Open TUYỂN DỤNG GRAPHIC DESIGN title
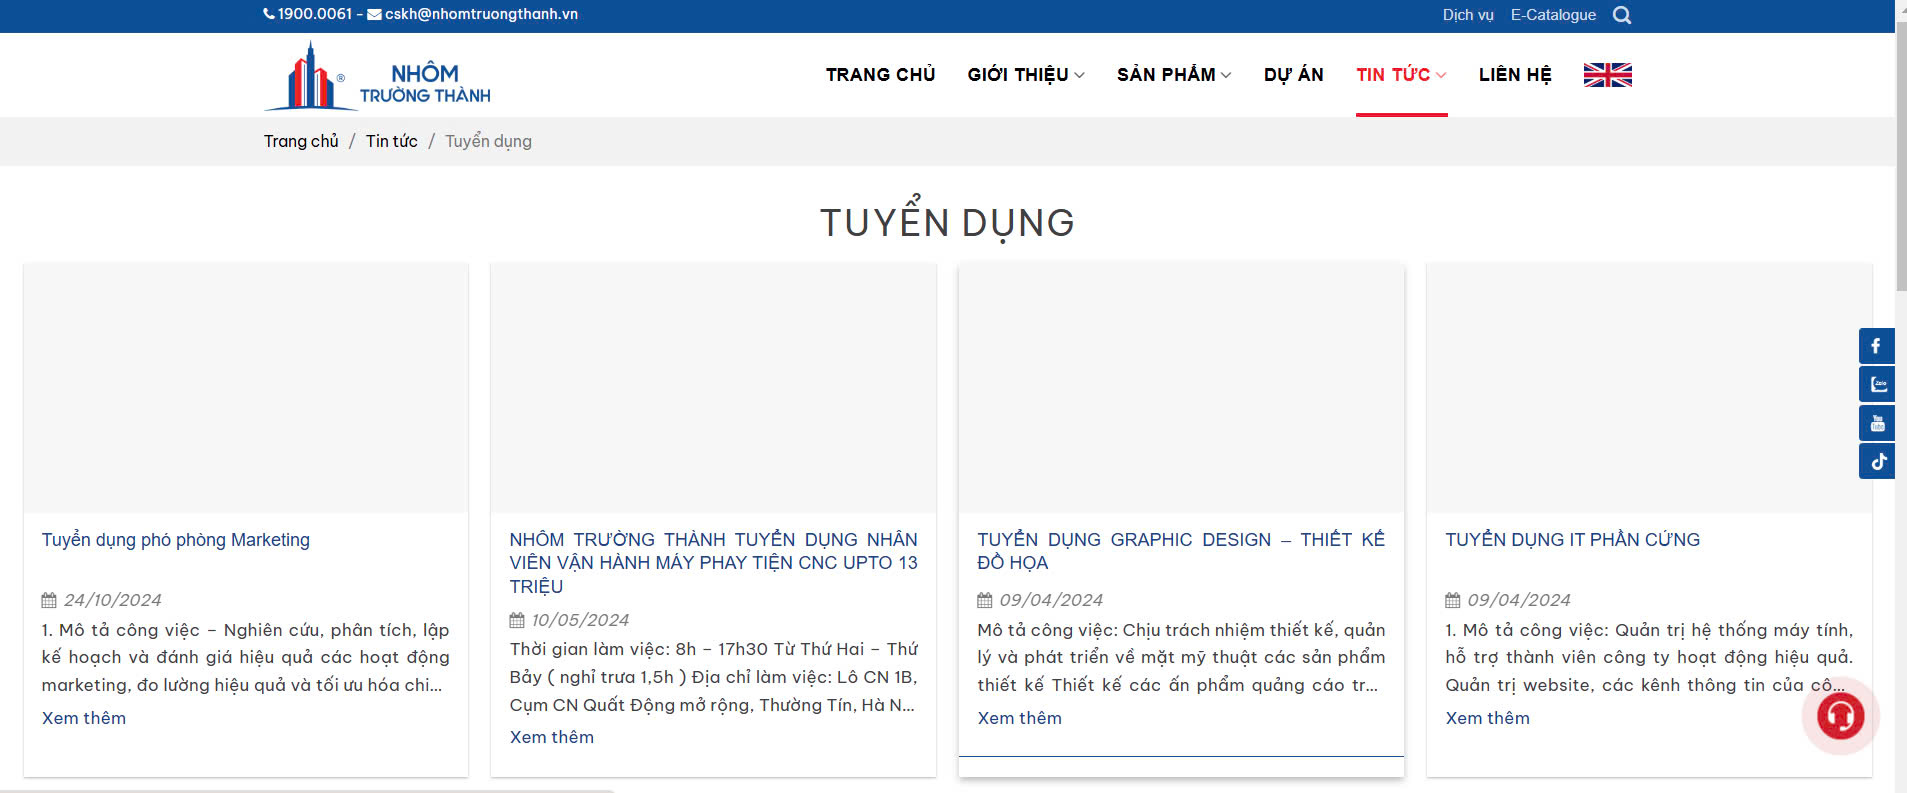Viewport: 1907px width, 793px height. coord(1181,551)
